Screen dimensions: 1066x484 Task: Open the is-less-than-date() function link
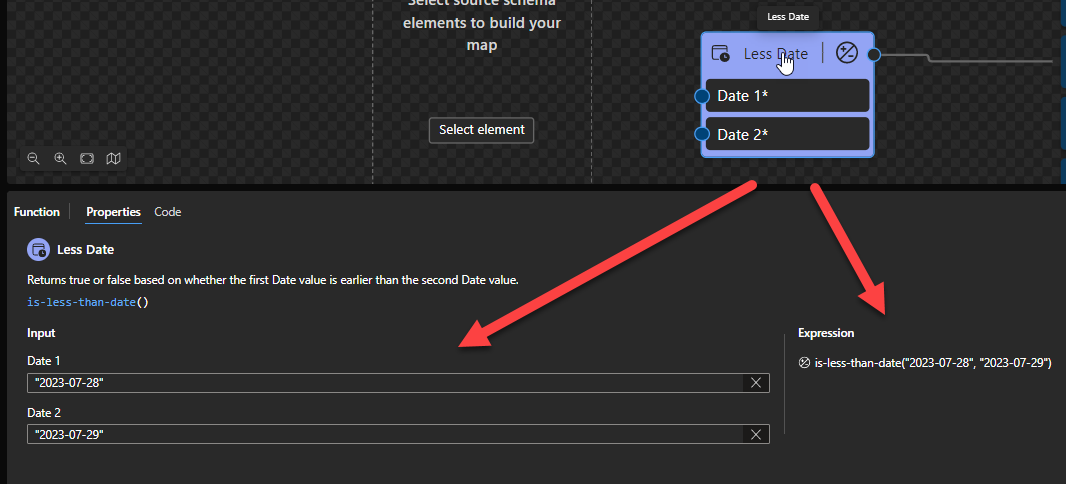point(88,301)
